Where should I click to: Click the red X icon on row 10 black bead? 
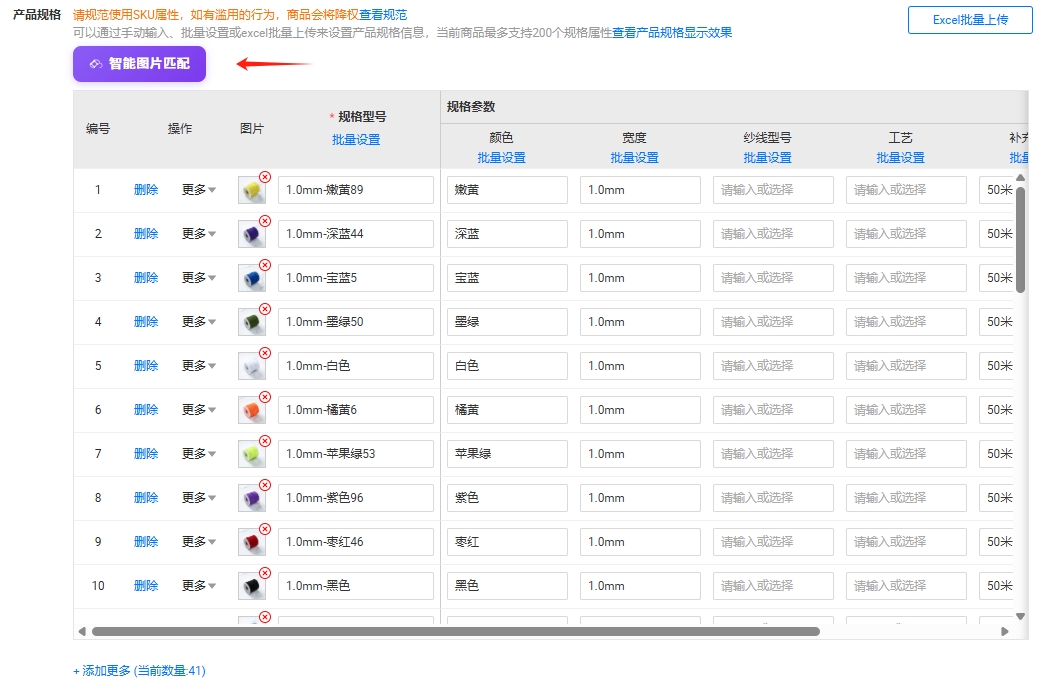coord(264,572)
